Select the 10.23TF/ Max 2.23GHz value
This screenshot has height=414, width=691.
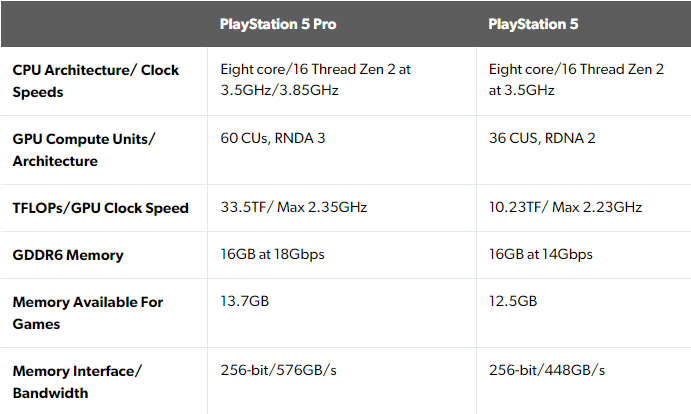(565, 207)
